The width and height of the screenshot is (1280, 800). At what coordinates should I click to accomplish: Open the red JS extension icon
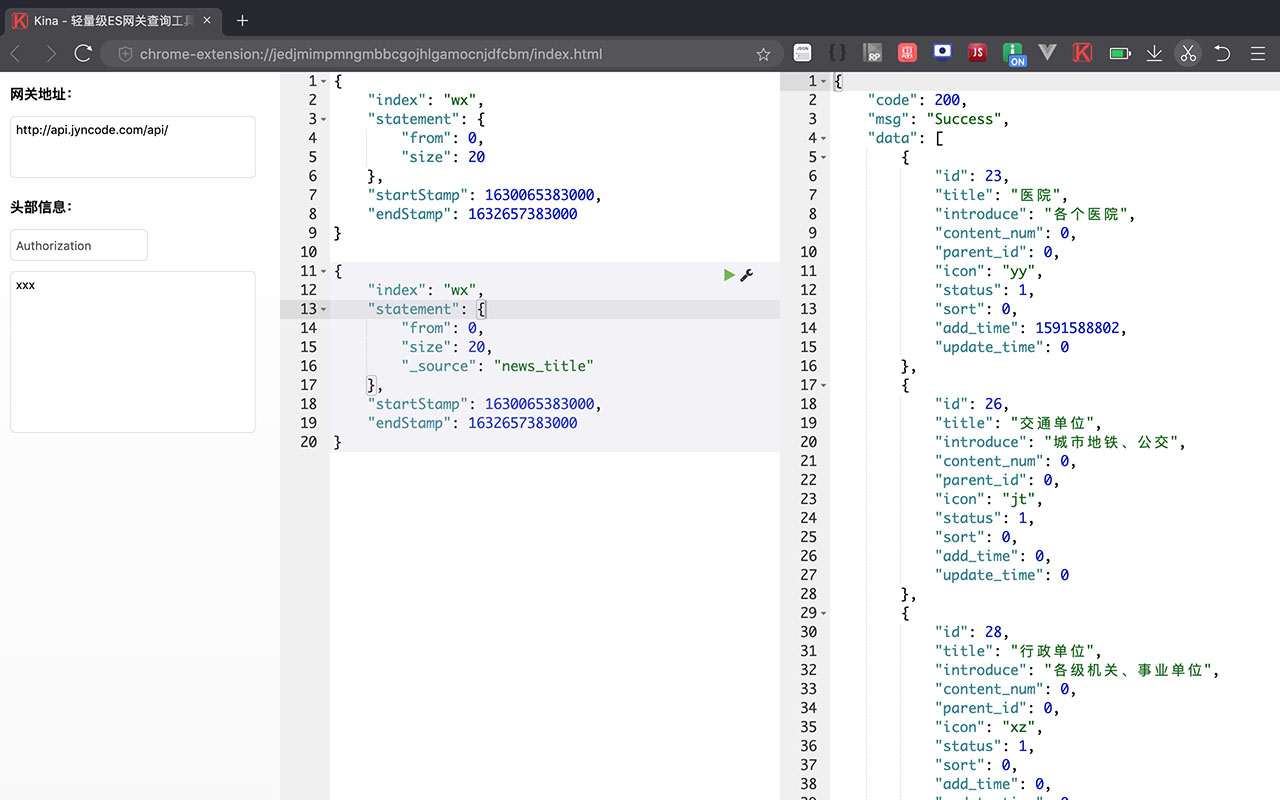(x=976, y=53)
